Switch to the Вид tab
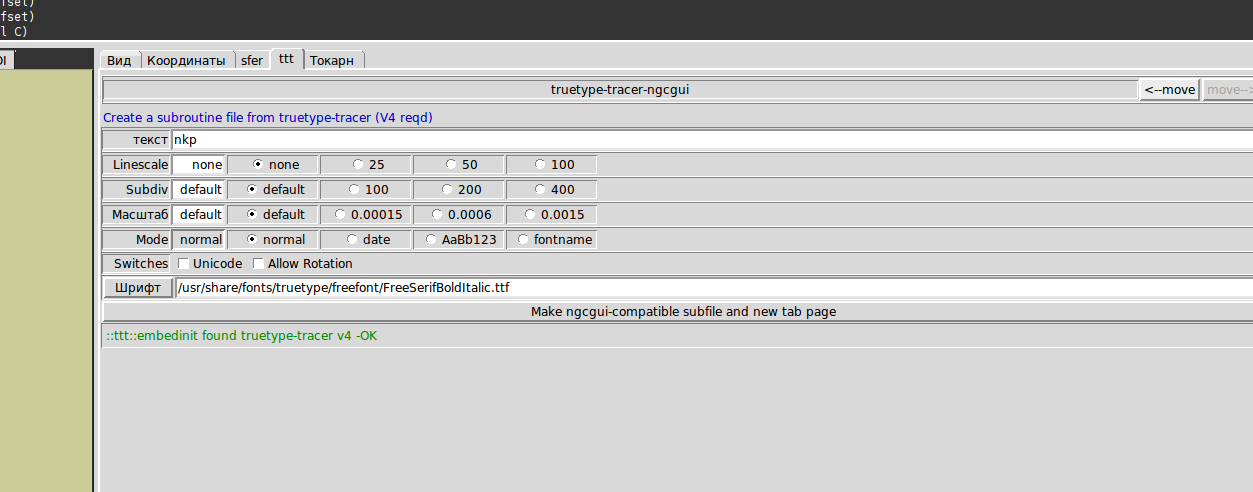The image size is (1253, 492). coord(119,60)
